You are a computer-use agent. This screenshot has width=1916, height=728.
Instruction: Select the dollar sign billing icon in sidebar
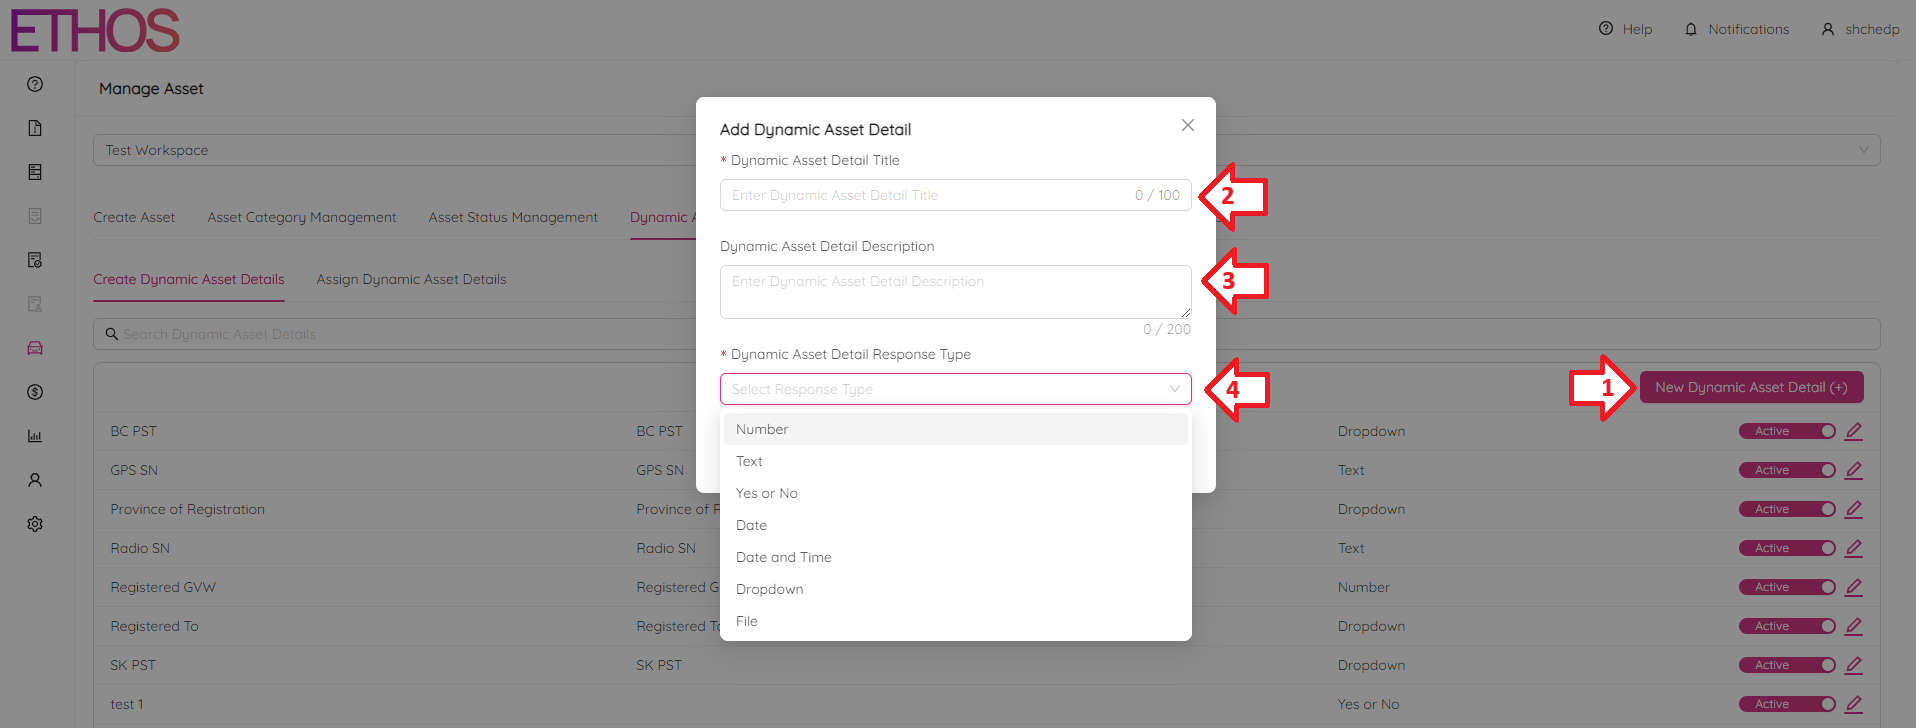pyautogui.click(x=35, y=392)
